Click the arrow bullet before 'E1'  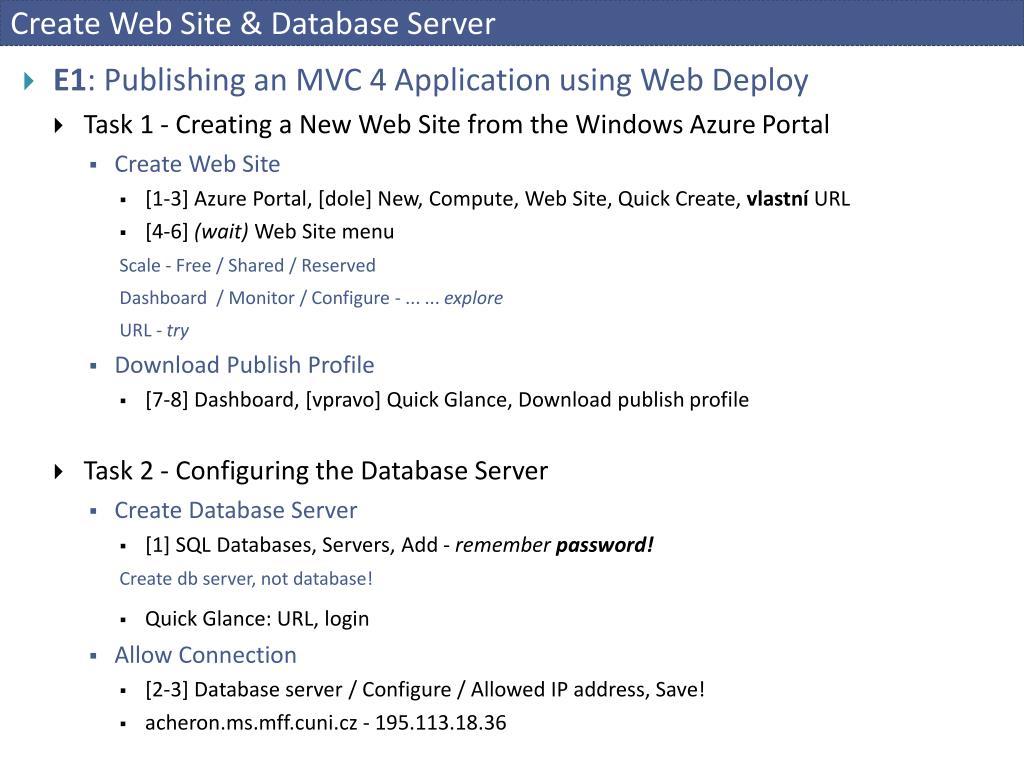pyautogui.click(x=29, y=82)
